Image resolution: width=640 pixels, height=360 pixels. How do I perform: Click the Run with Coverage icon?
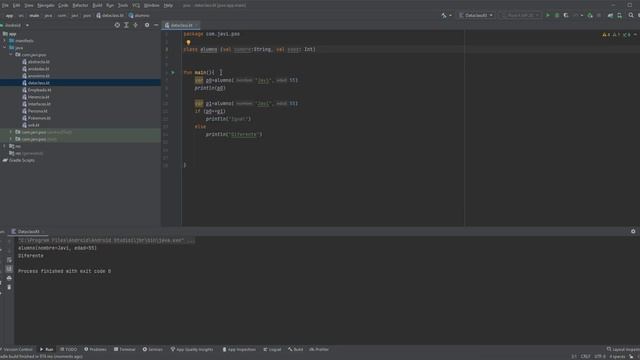point(566,16)
